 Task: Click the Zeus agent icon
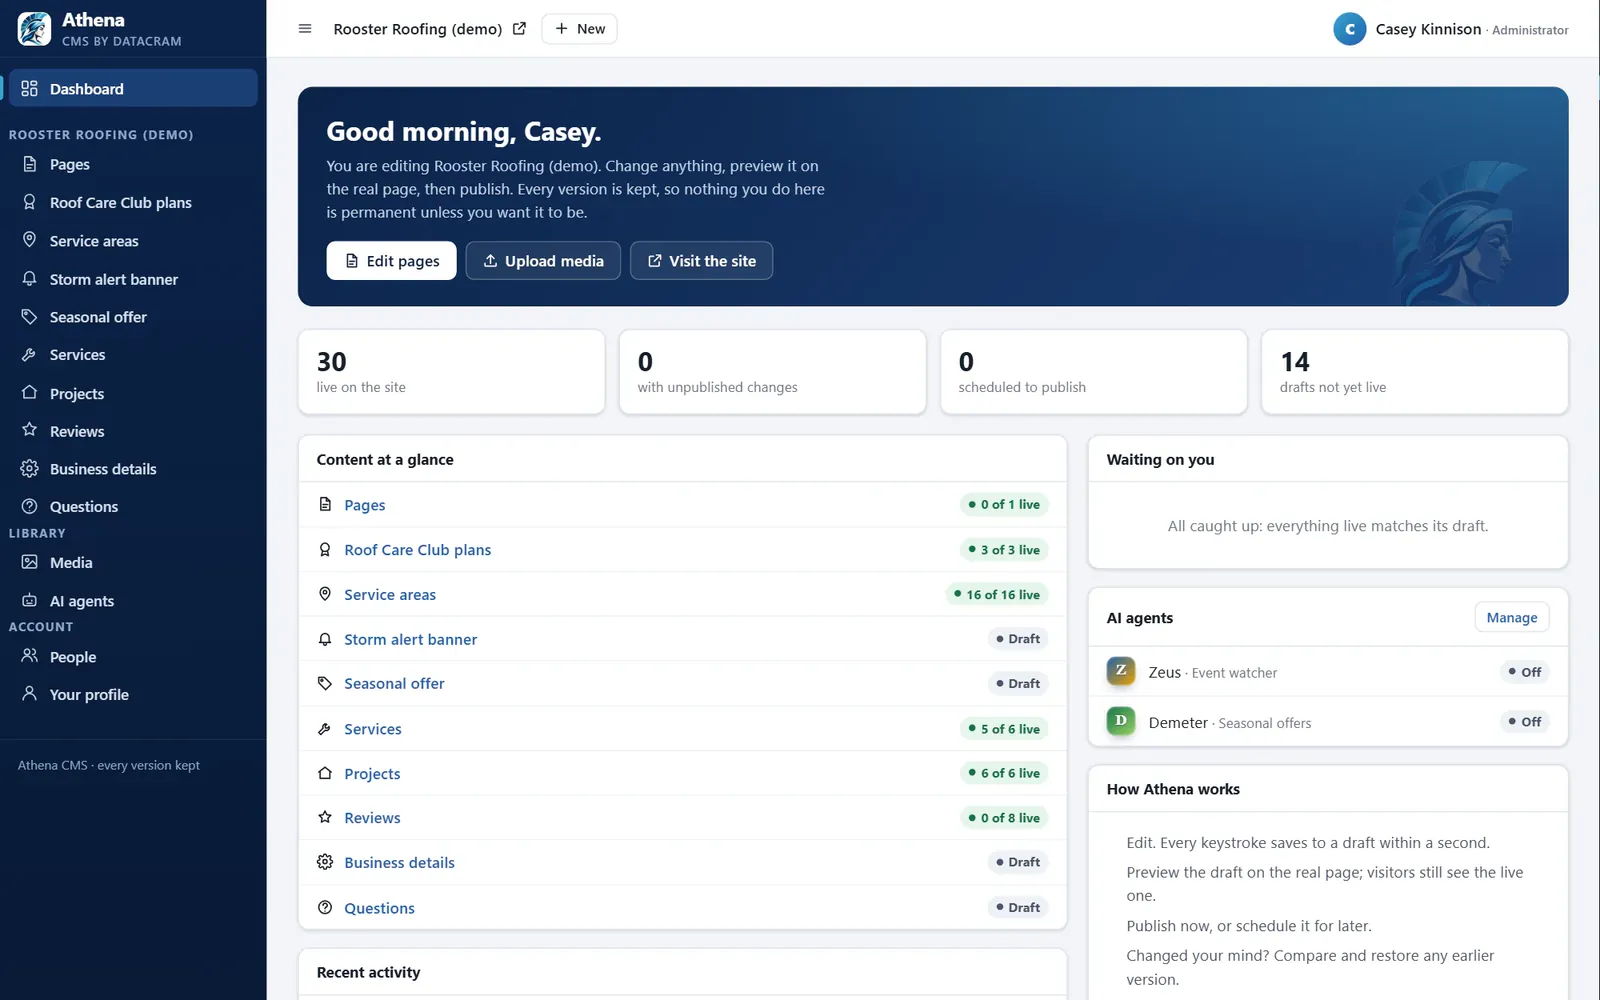[1121, 671]
